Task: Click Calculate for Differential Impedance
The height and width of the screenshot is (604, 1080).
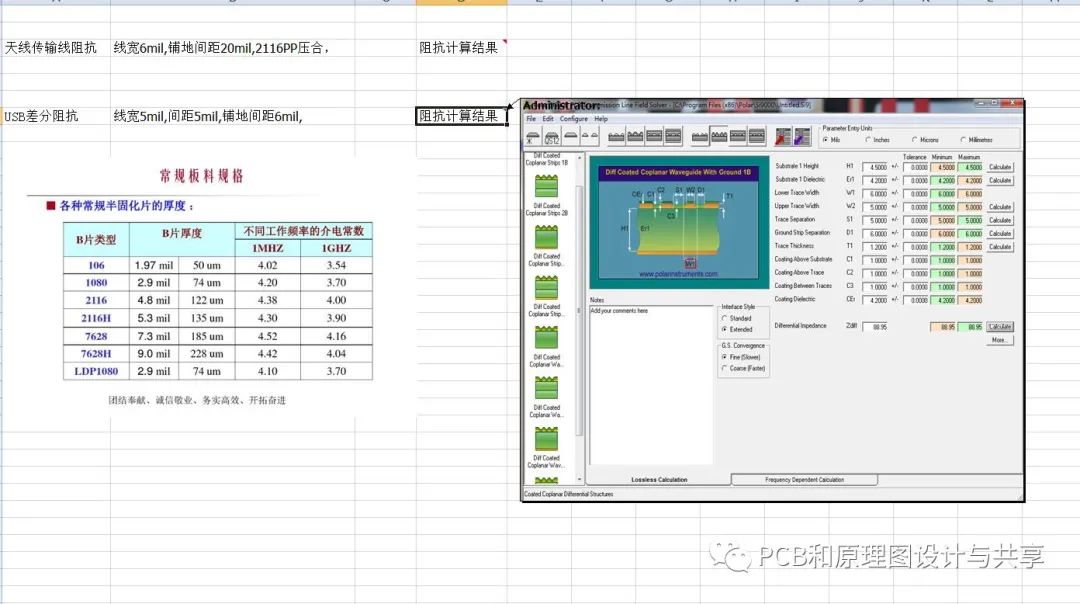Action: click(1000, 327)
